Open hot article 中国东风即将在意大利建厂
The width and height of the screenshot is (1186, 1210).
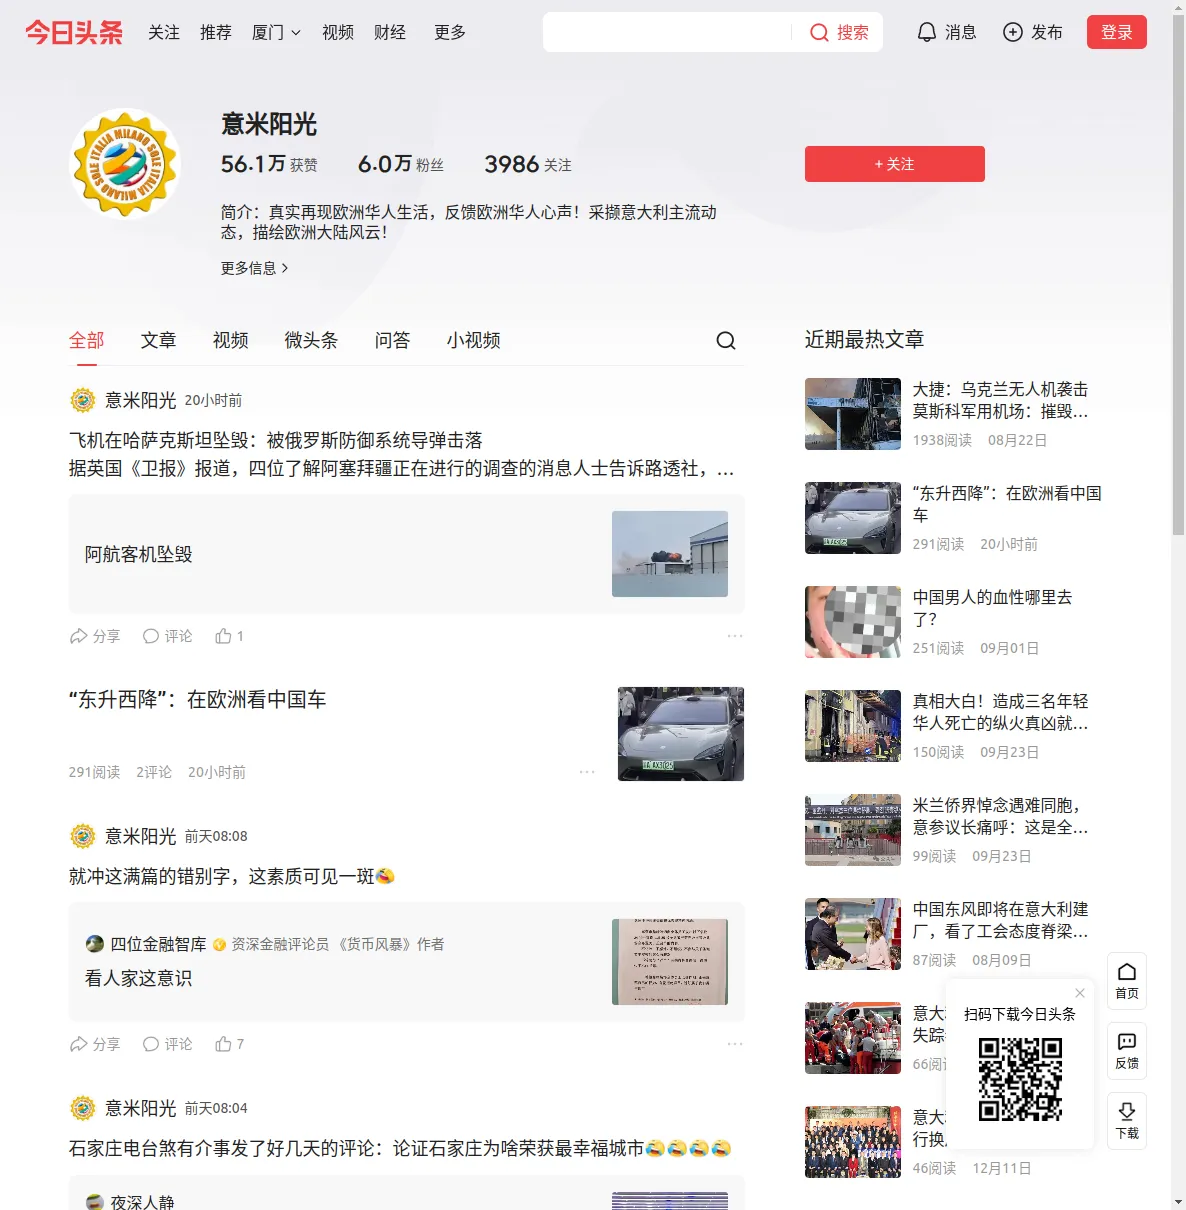(1001, 920)
